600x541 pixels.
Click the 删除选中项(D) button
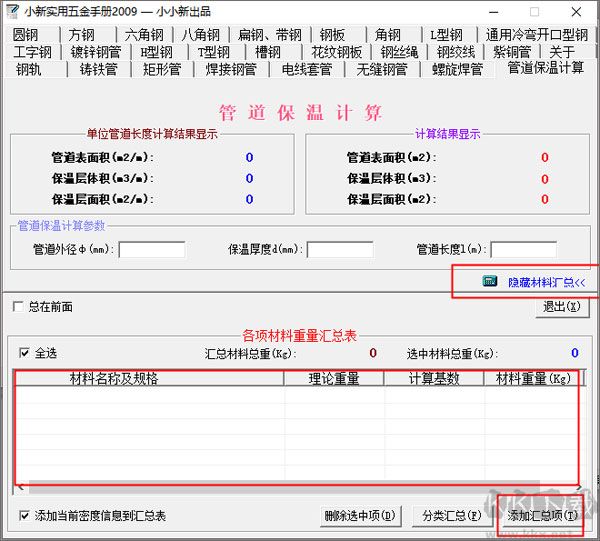360,516
